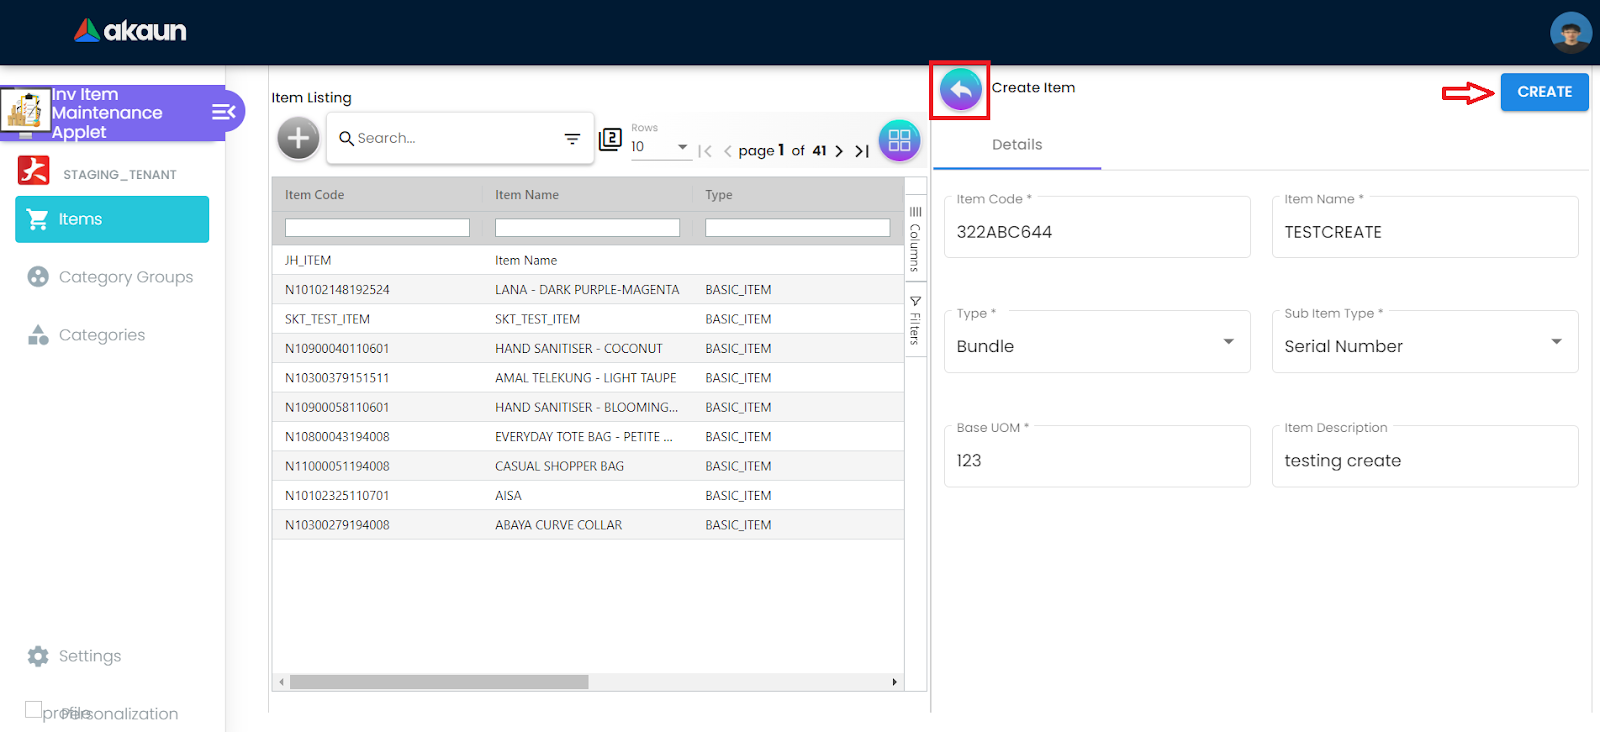Open Settings in sidebar
1600x732 pixels.
tap(89, 656)
